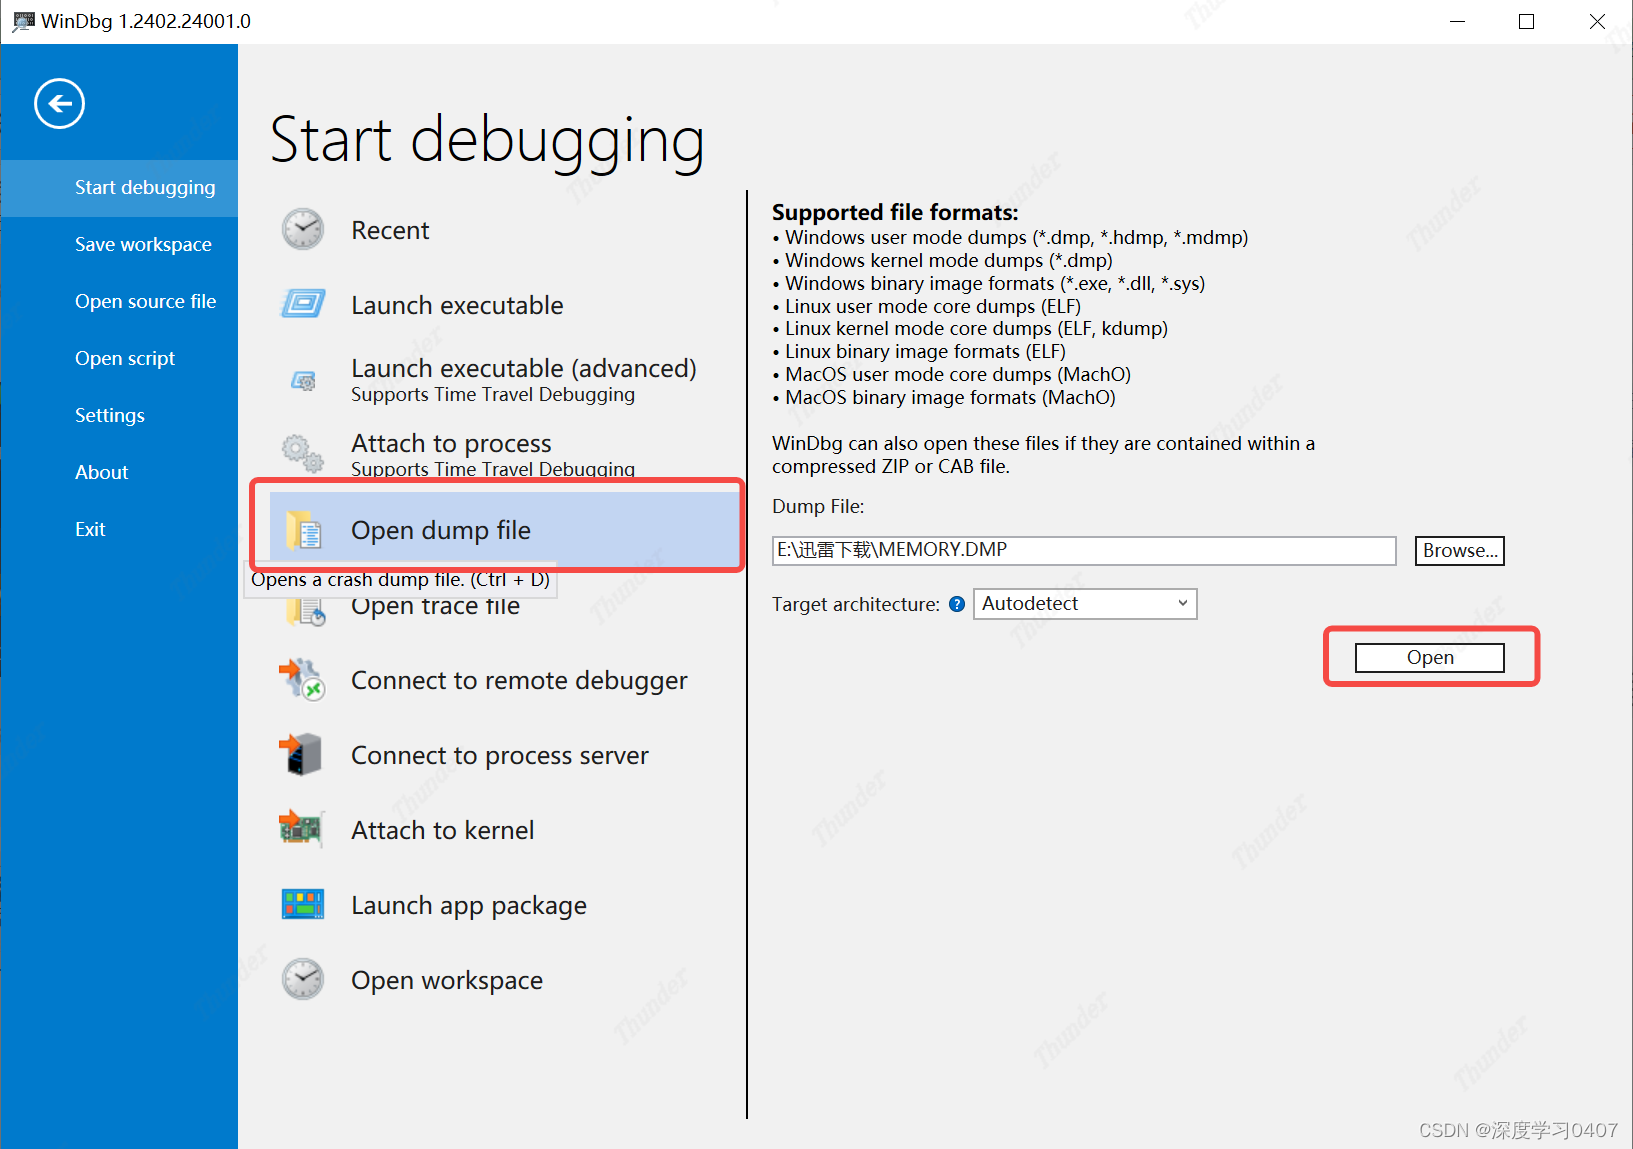This screenshot has width=1633, height=1149.
Task: Click the Browse... button
Action: [1460, 551]
